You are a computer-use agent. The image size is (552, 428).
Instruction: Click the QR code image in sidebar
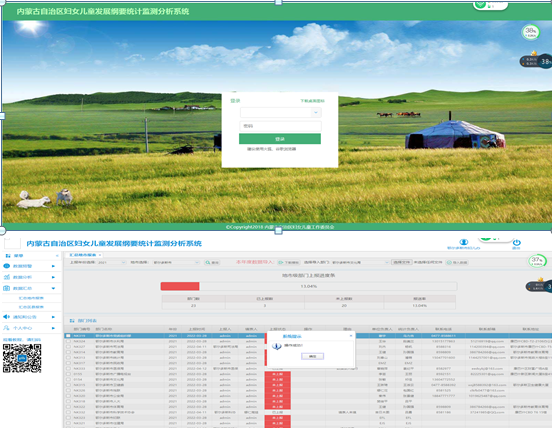[22, 358]
